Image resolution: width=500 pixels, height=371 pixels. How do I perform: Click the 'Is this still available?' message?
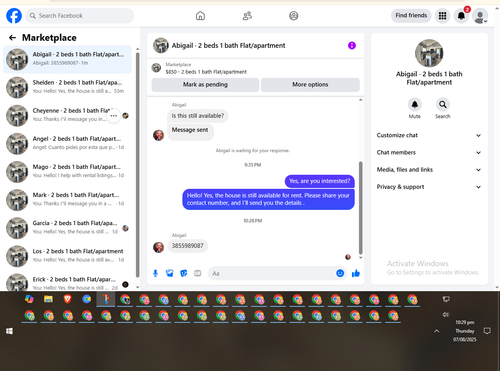coord(198,116)
